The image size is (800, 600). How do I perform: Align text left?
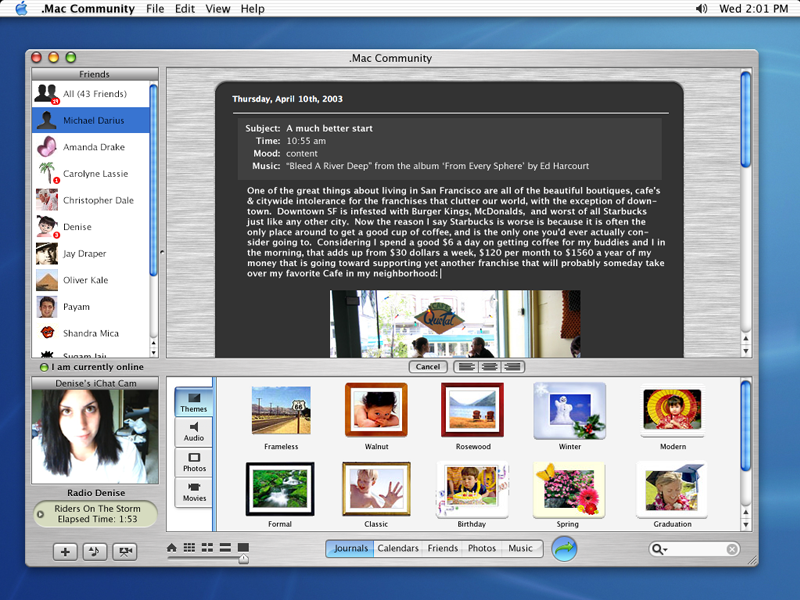coord(466,367)
